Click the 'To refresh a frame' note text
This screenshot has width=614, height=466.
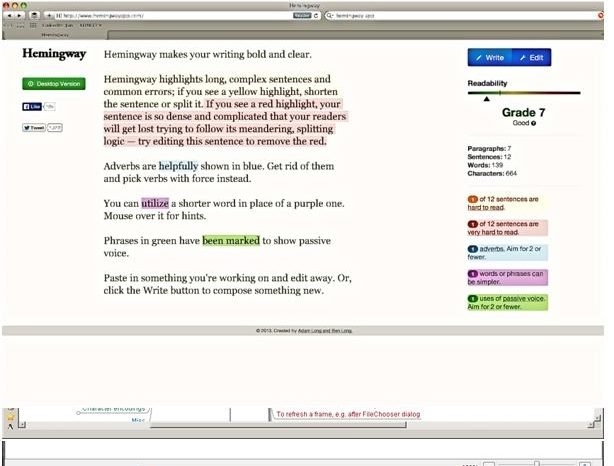[x=348, y=414]
